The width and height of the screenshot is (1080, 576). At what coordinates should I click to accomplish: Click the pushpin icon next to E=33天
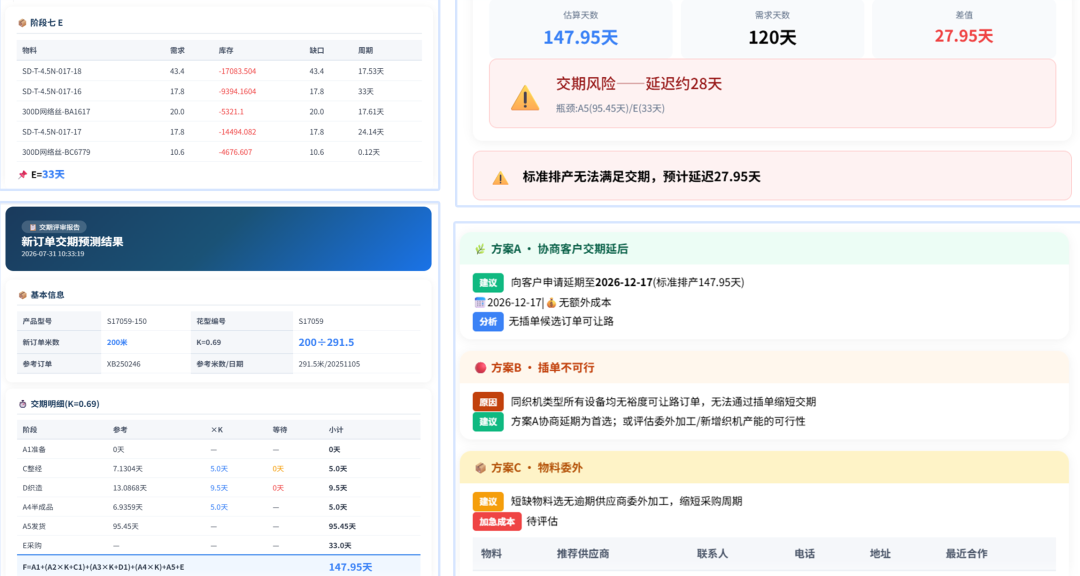click(x=23, y=175)
